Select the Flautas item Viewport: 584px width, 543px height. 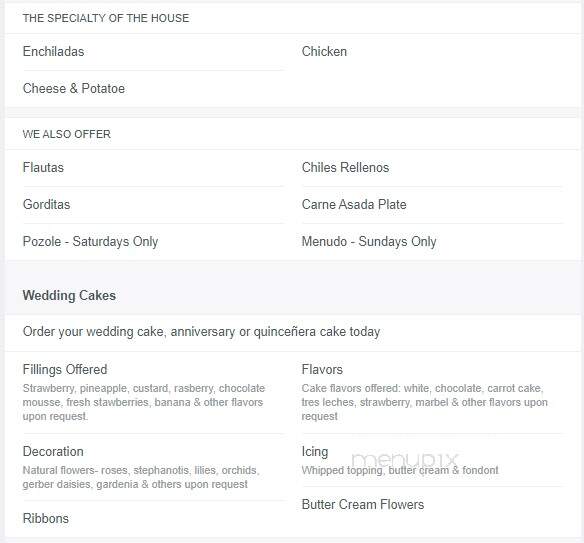43,167
